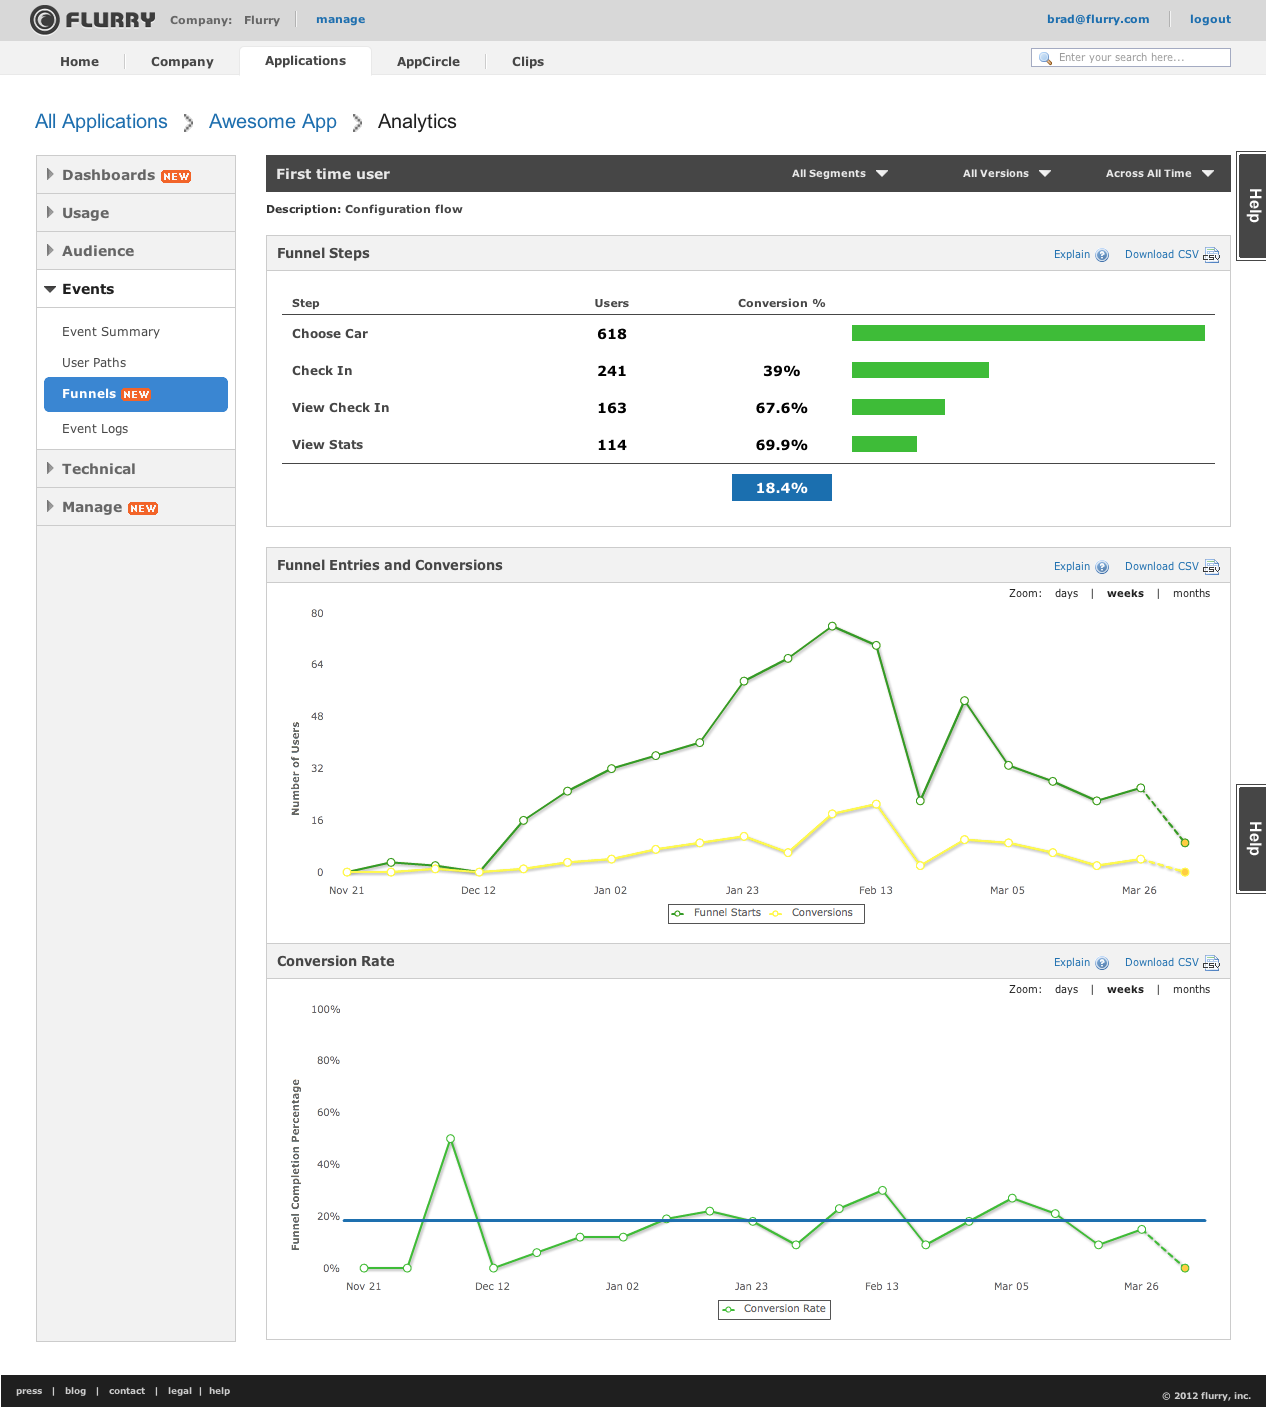Switch Funnel Entries chart zoom to months
Image resolution: width=1266 pixels, height=1408 pixels.
(x=1191, y=594)
